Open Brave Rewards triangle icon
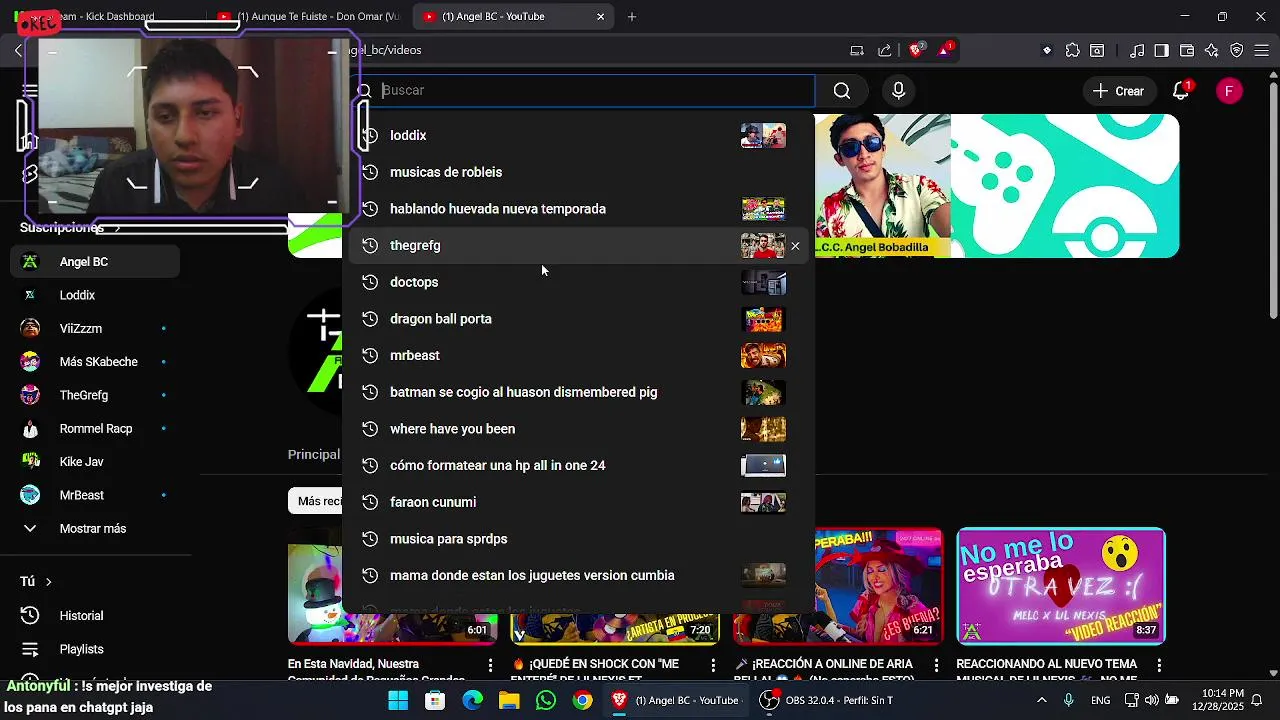The width and height of the screenshot is (1280, 720). pos(945,50)
